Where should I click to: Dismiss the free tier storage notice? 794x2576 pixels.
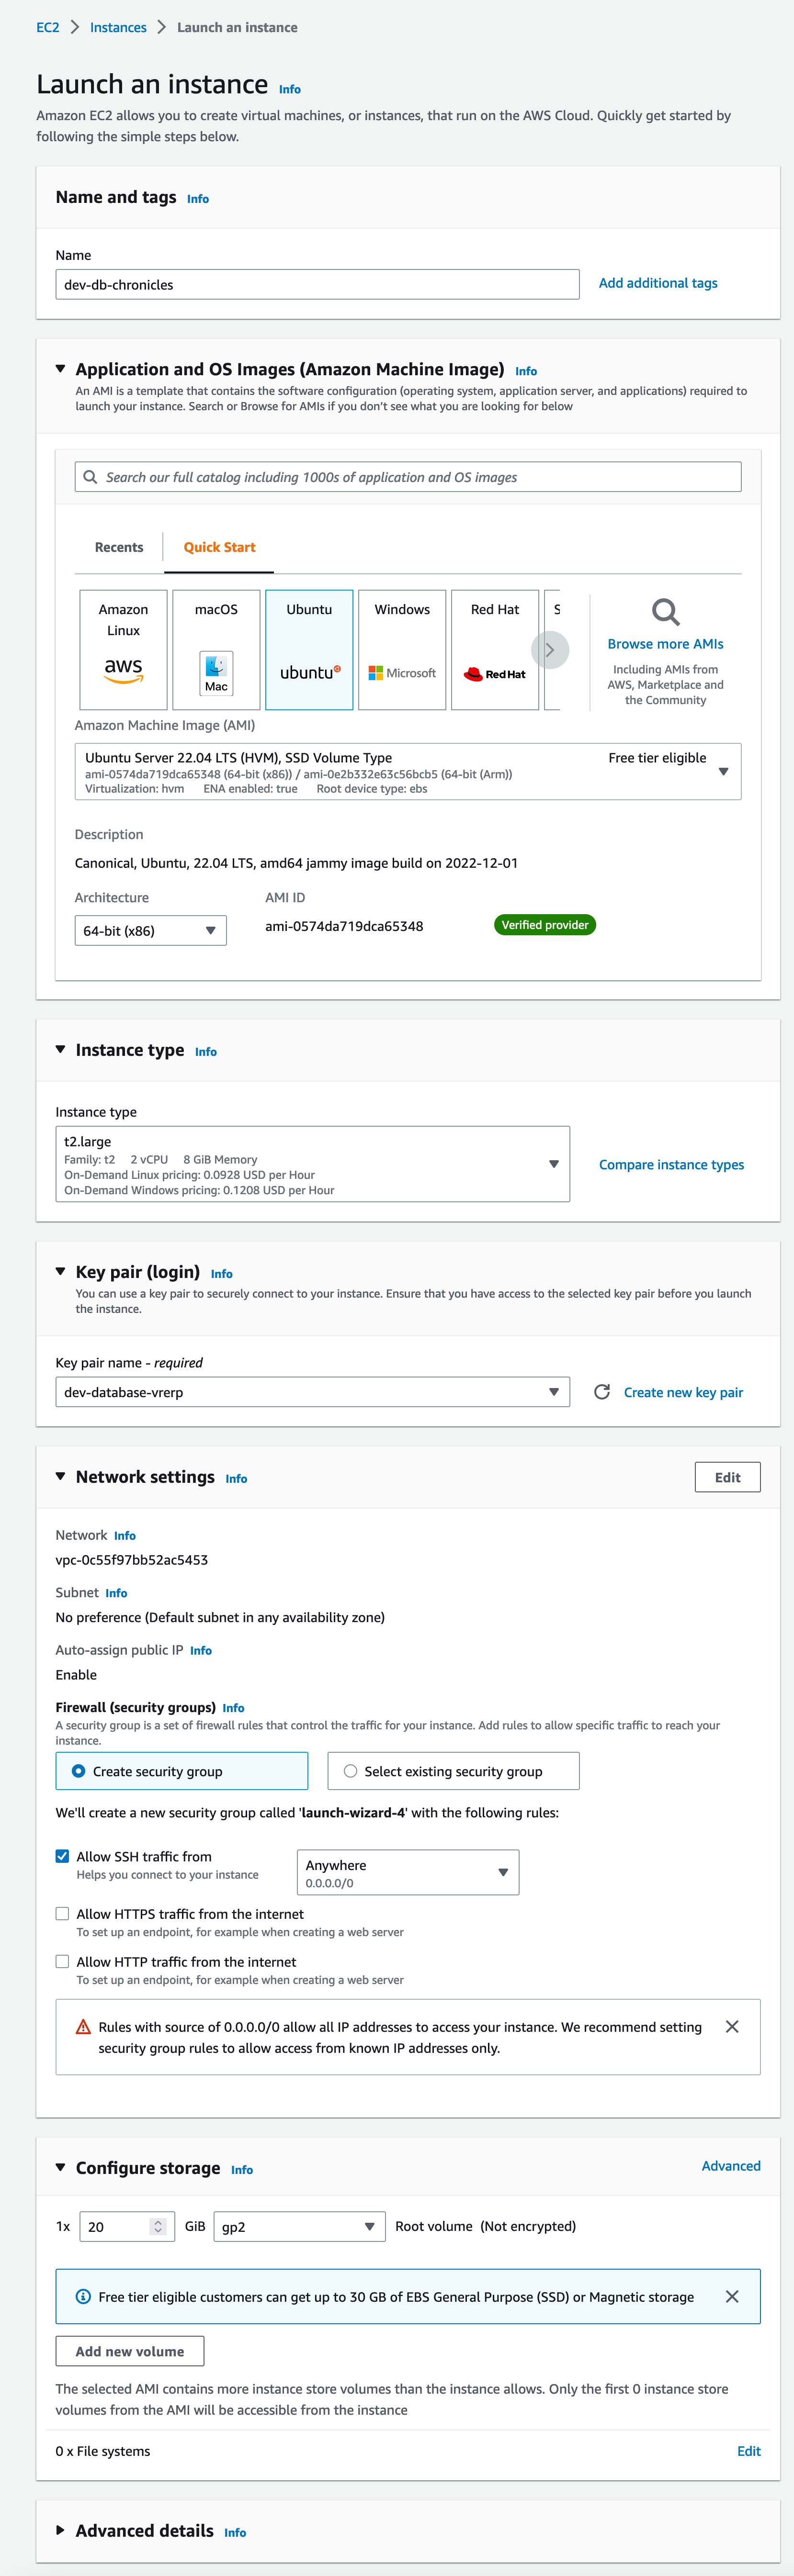click(732, 2296)
